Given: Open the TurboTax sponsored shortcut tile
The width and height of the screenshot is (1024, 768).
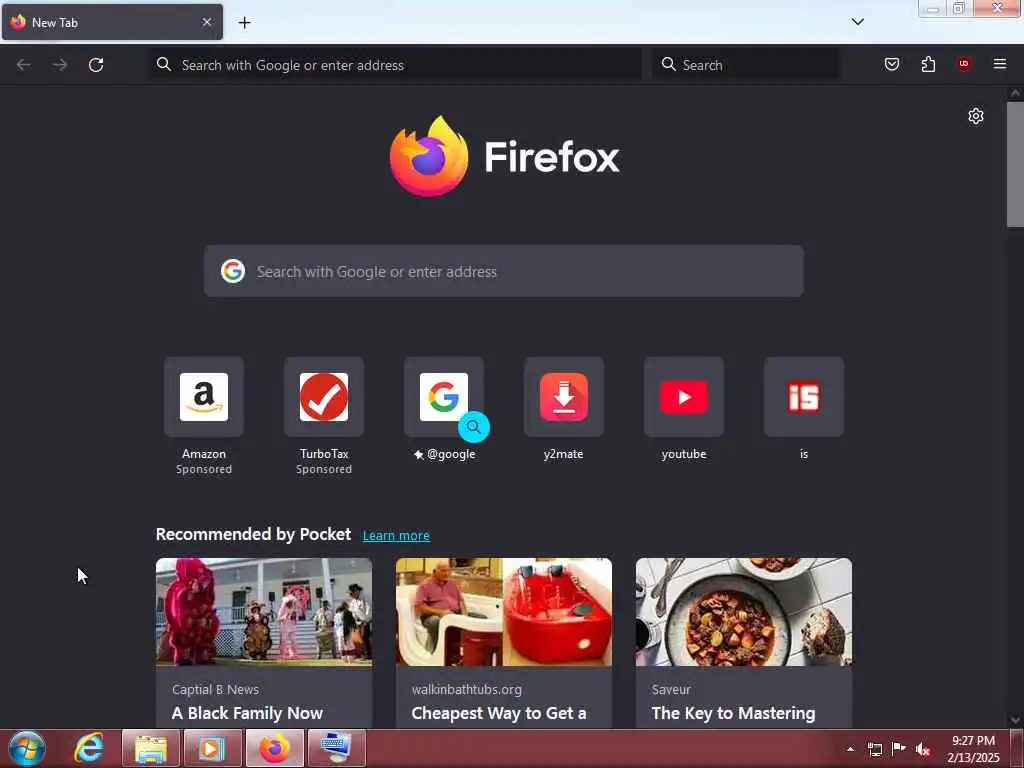Looking at the screenshot, I should (324, 397).
